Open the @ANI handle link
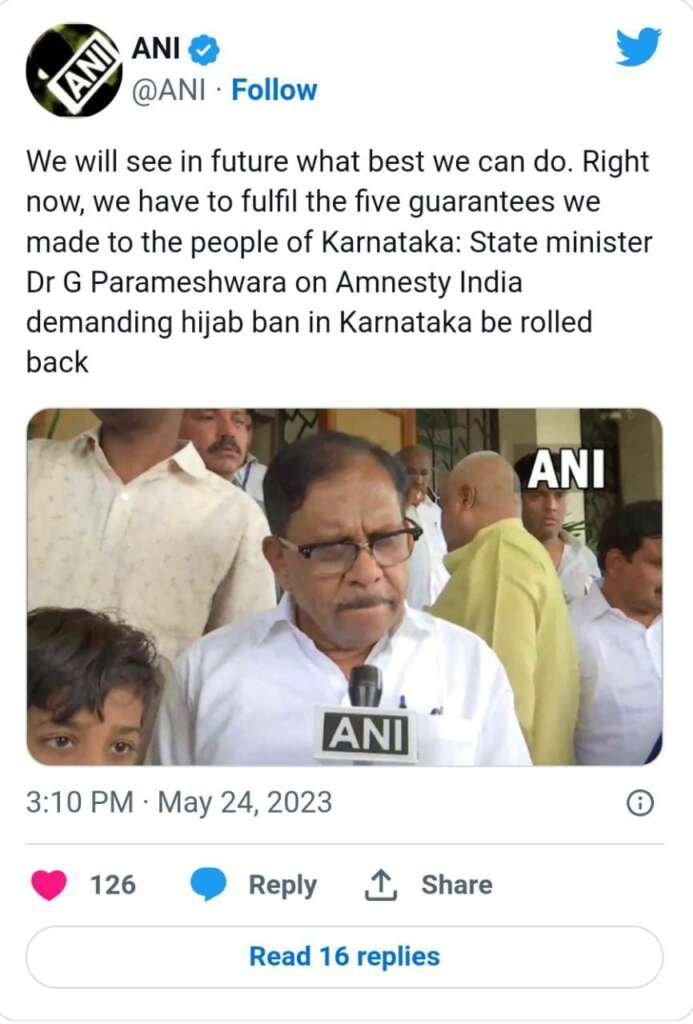Screen dimensions: 693x1024 click(x=169, y=90)
